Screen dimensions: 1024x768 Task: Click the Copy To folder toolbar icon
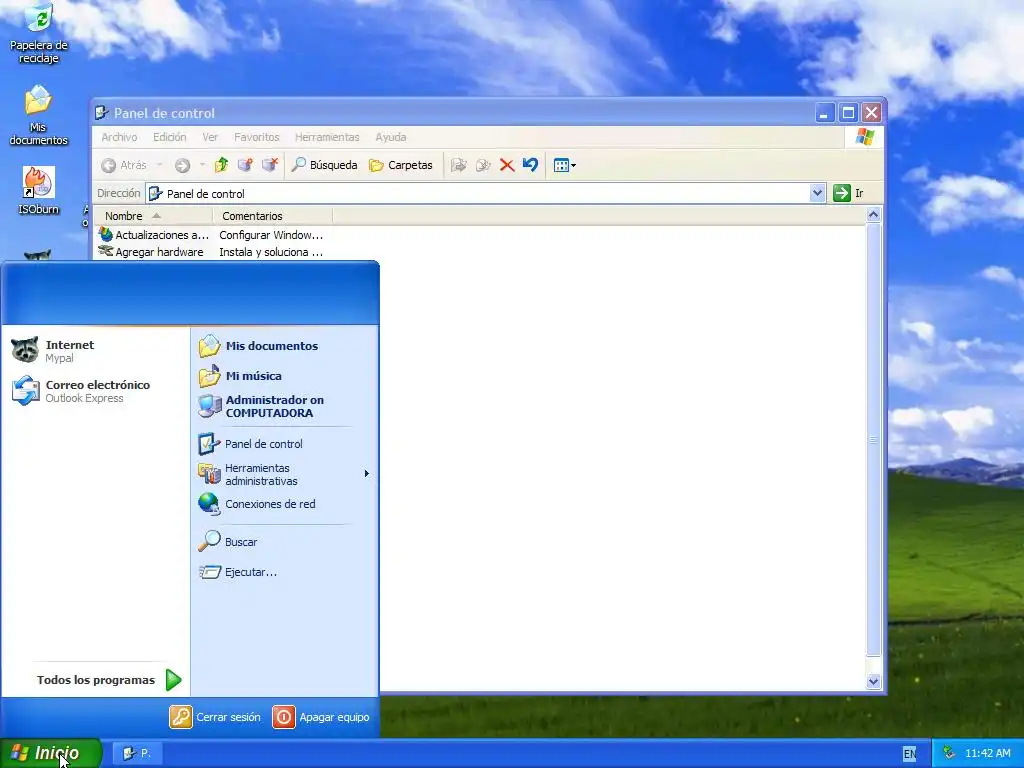pyautogui.click(x=483, y=165)
